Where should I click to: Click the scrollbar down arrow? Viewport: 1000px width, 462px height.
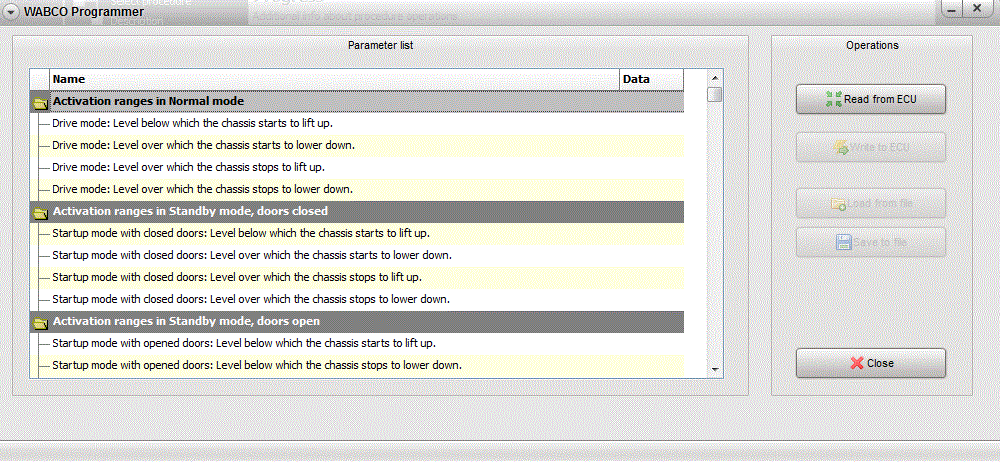[715, 369]
